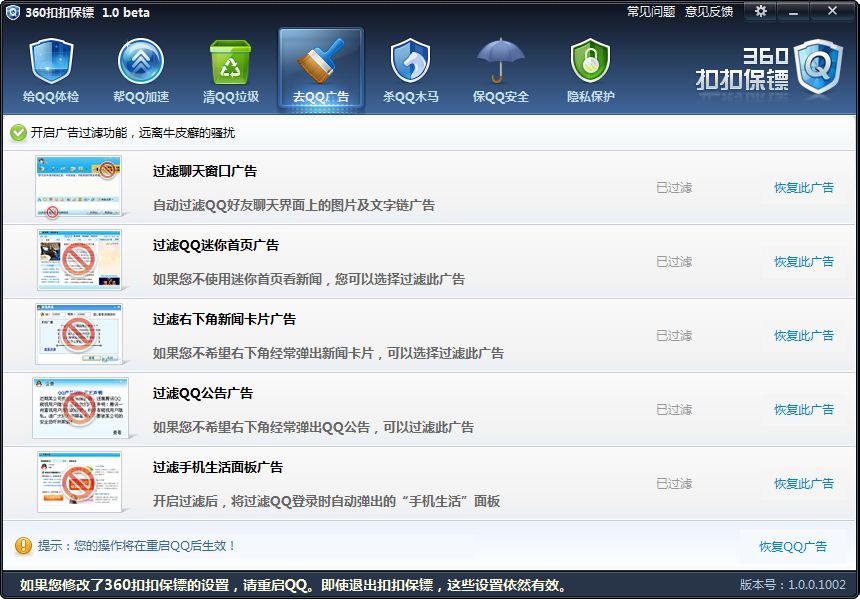This screenshot has height=600, width=860.
Task: Select the 过滤QQ公告广告 heading
Action: point(202,393)
